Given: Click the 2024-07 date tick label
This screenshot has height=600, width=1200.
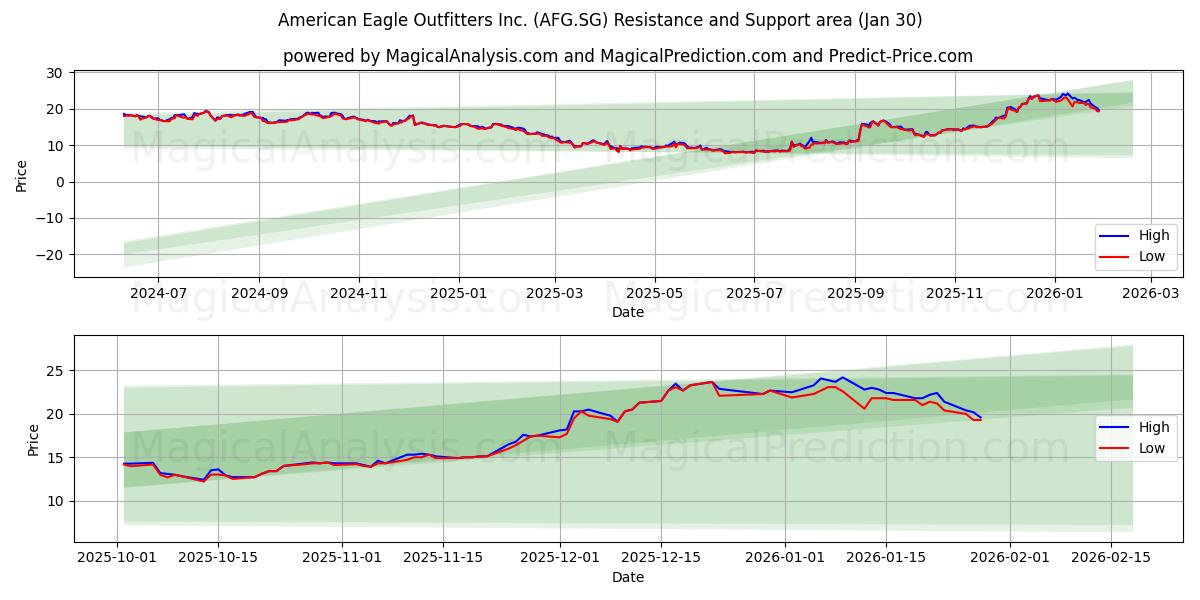Looking at the screenshot, I should click(x=159, y=294).
